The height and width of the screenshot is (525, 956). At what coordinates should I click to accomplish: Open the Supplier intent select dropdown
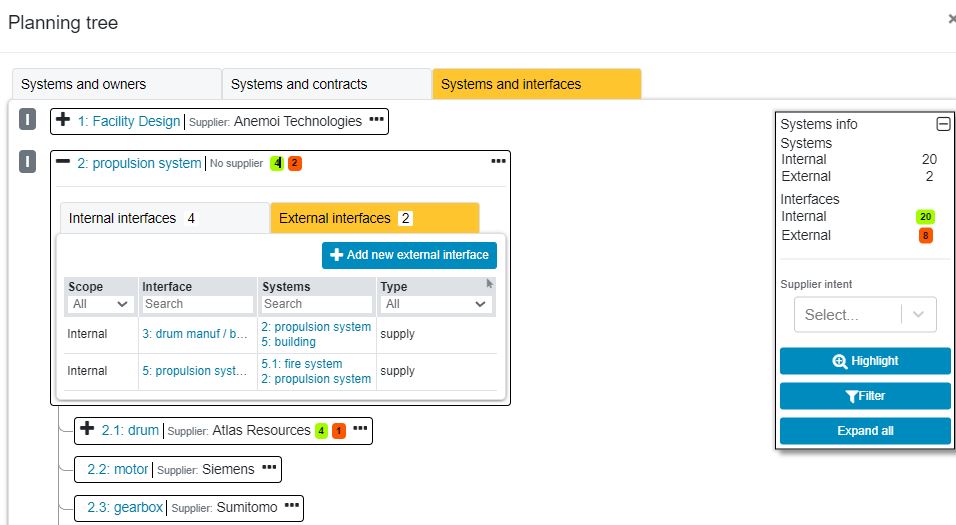click(865, 315)
